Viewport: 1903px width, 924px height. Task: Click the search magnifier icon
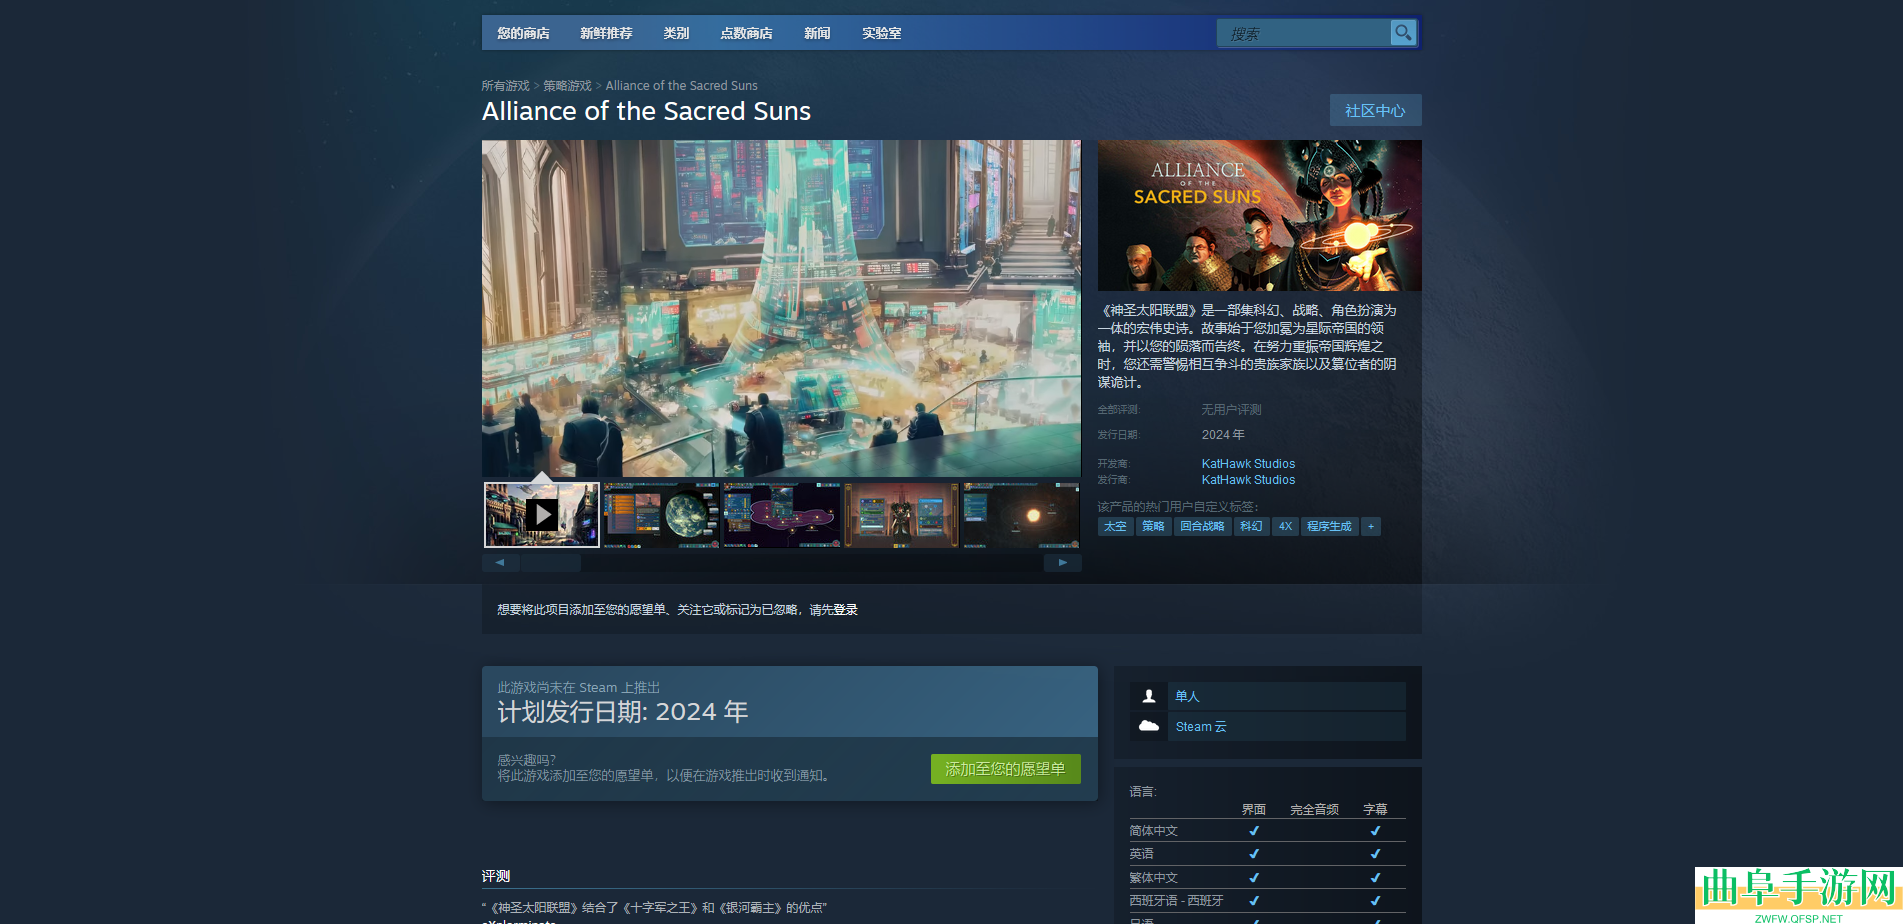(1403, 33)
